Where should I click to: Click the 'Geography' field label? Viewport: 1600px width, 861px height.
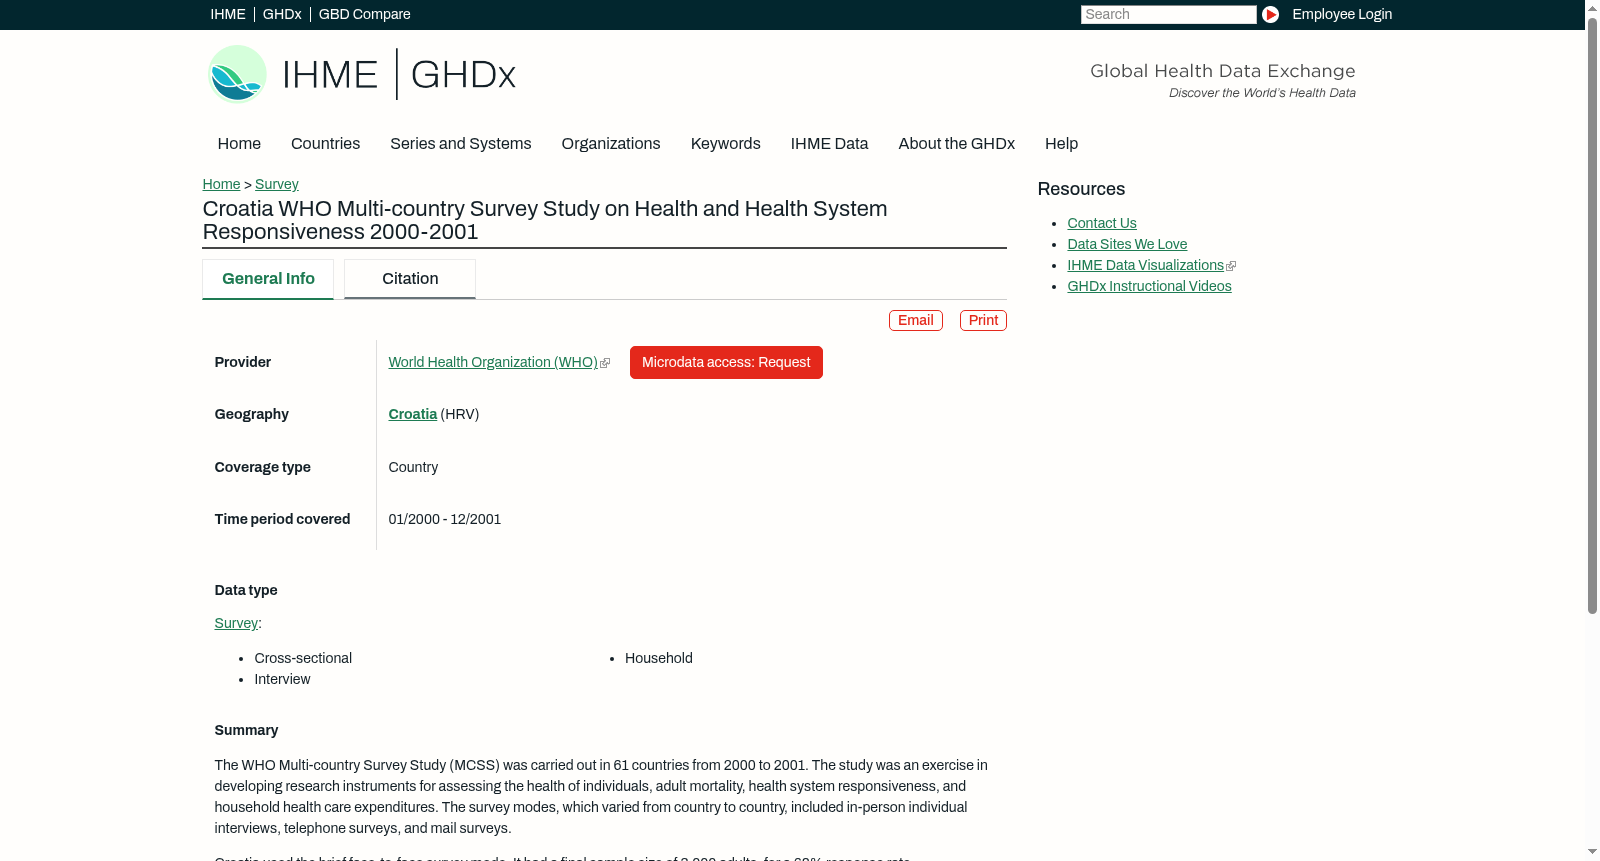click(251, 414)
